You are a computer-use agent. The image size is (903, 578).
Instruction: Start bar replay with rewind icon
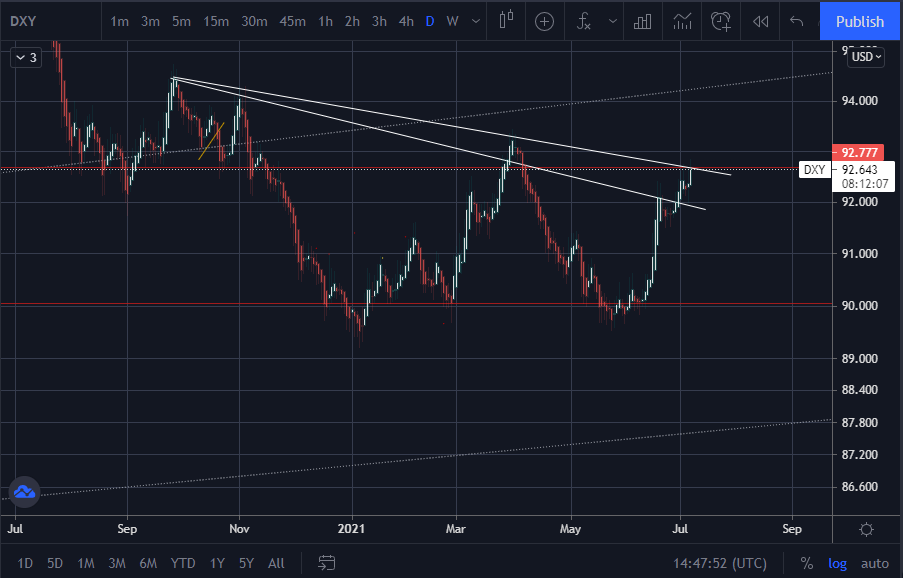pos(760,21)
